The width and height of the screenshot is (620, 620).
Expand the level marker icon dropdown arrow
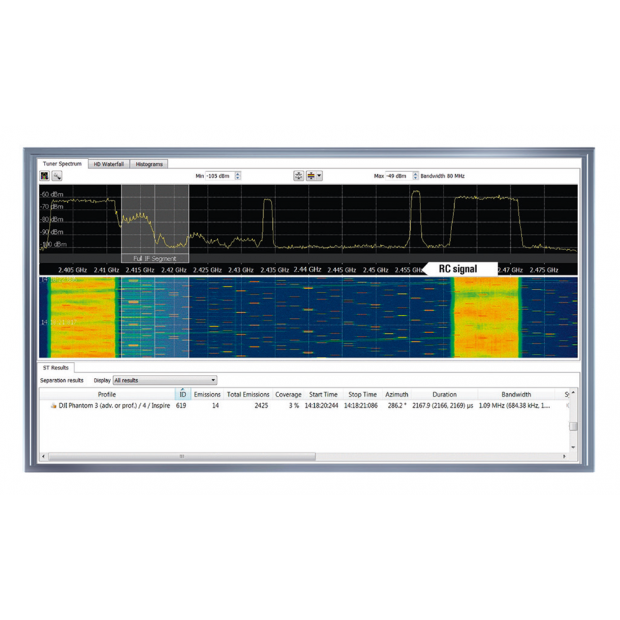coord(320,175)
